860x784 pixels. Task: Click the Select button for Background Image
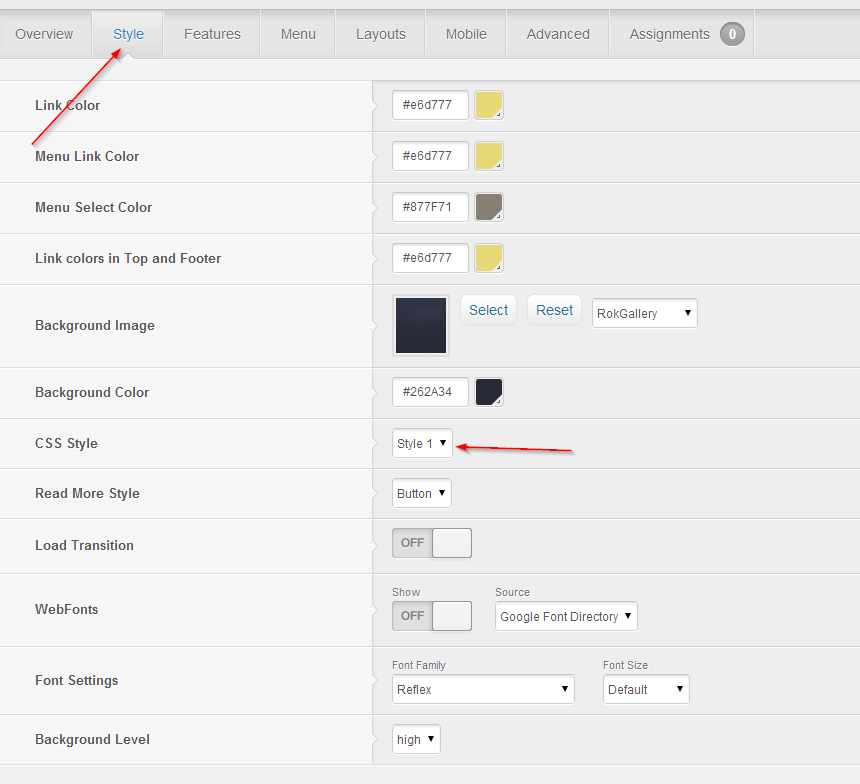tap(488, 310)
